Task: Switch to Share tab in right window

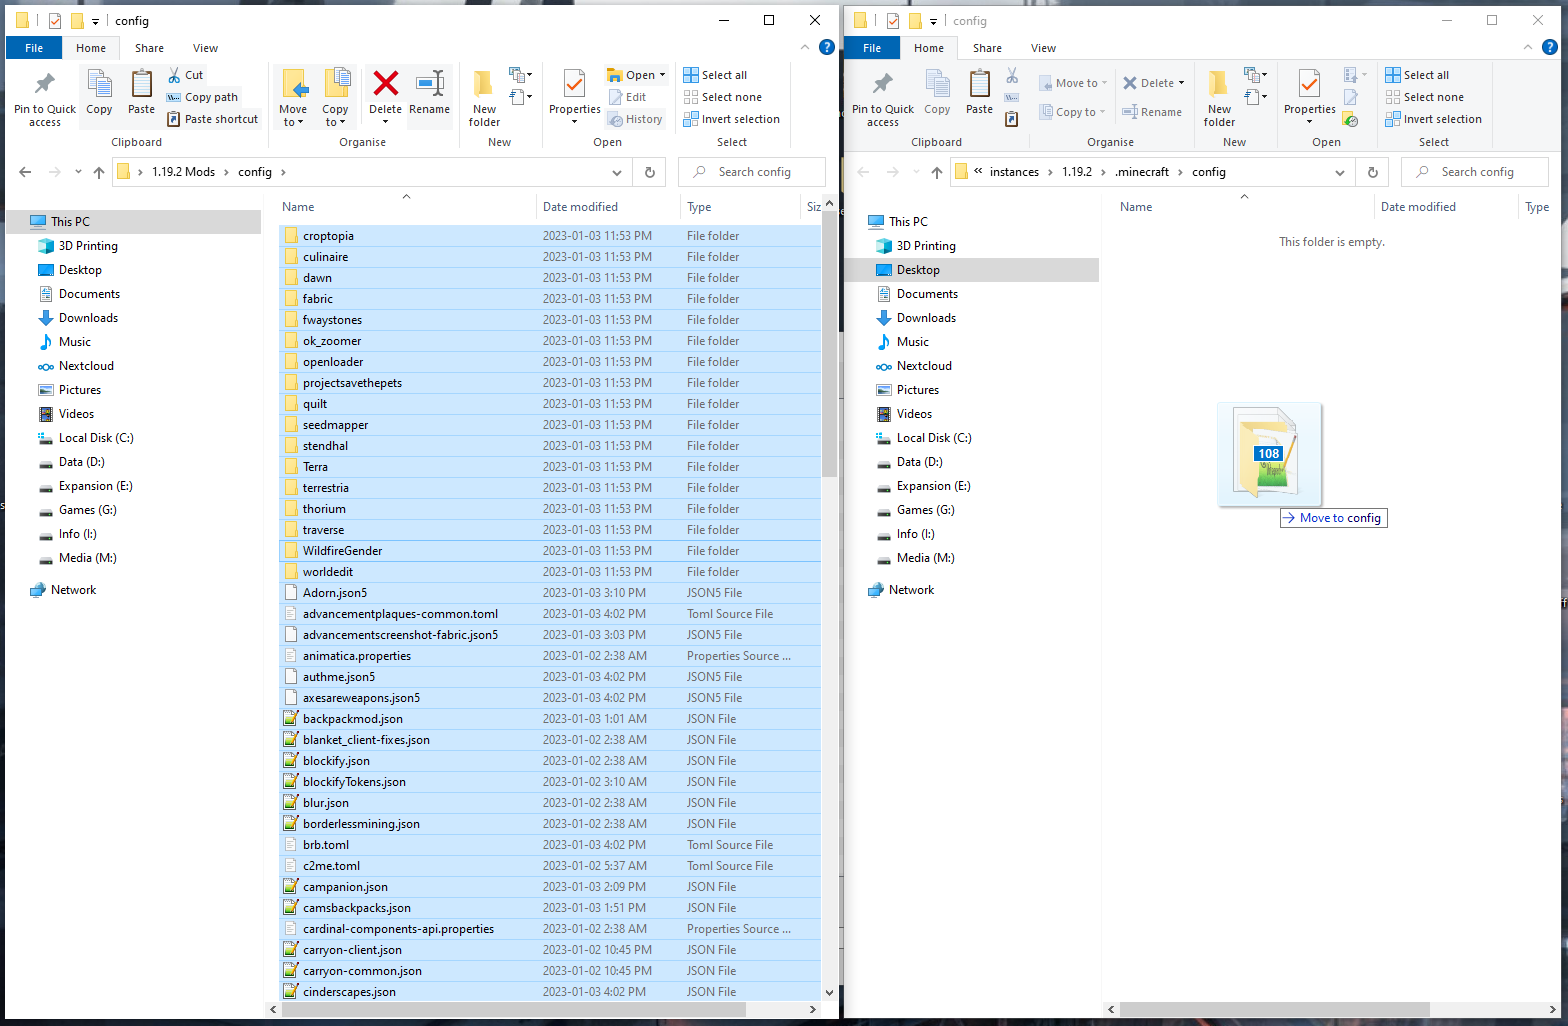Action: click(987, 48)
